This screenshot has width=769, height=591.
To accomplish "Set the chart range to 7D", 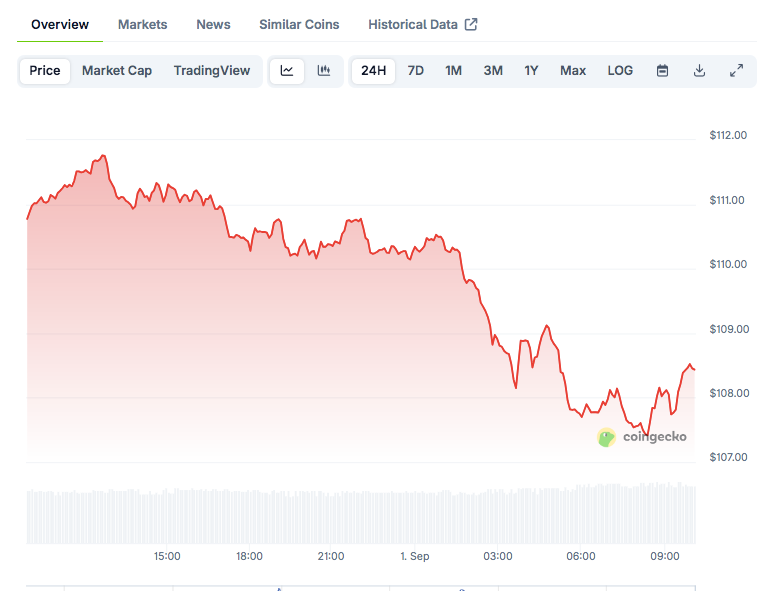I will (x=416, y=71).
